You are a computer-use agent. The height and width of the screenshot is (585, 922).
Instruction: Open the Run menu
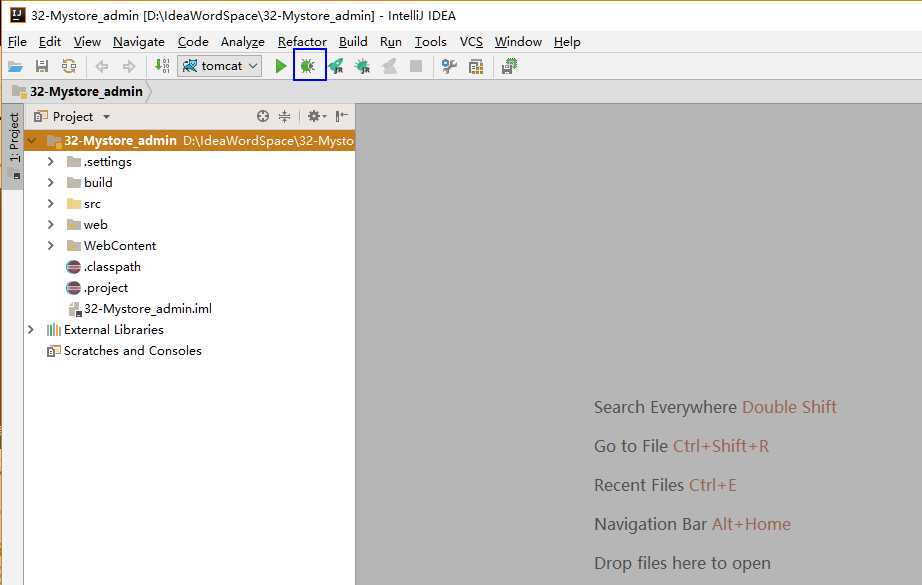pyautogui.click(x=391, y=42)
